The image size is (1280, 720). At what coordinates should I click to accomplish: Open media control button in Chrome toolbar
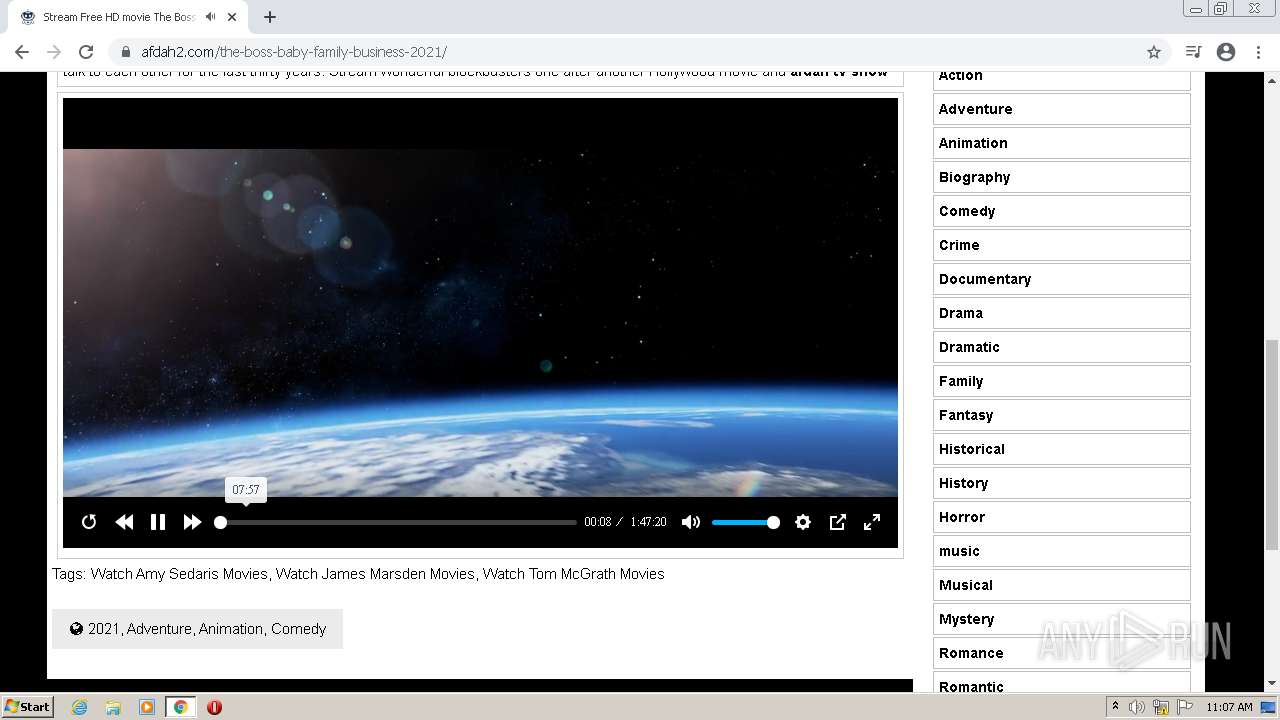(x=1193, y=52)
